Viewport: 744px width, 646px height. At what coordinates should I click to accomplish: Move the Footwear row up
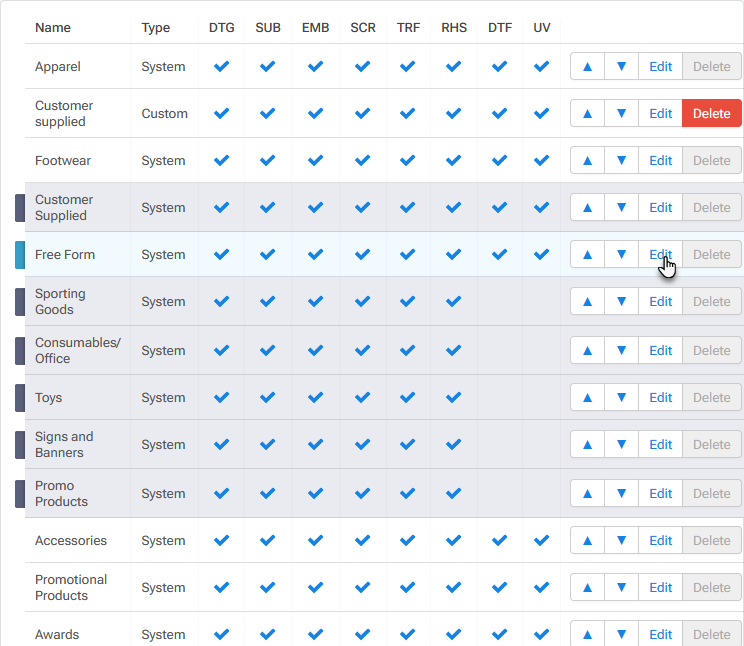(587, 160)
